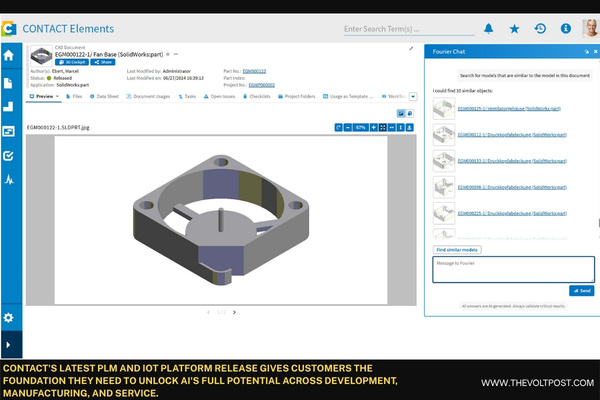Image resolution: width=600 pixels, height=400 pixels.
Task: Open the notifications bell
Action: 489,29
